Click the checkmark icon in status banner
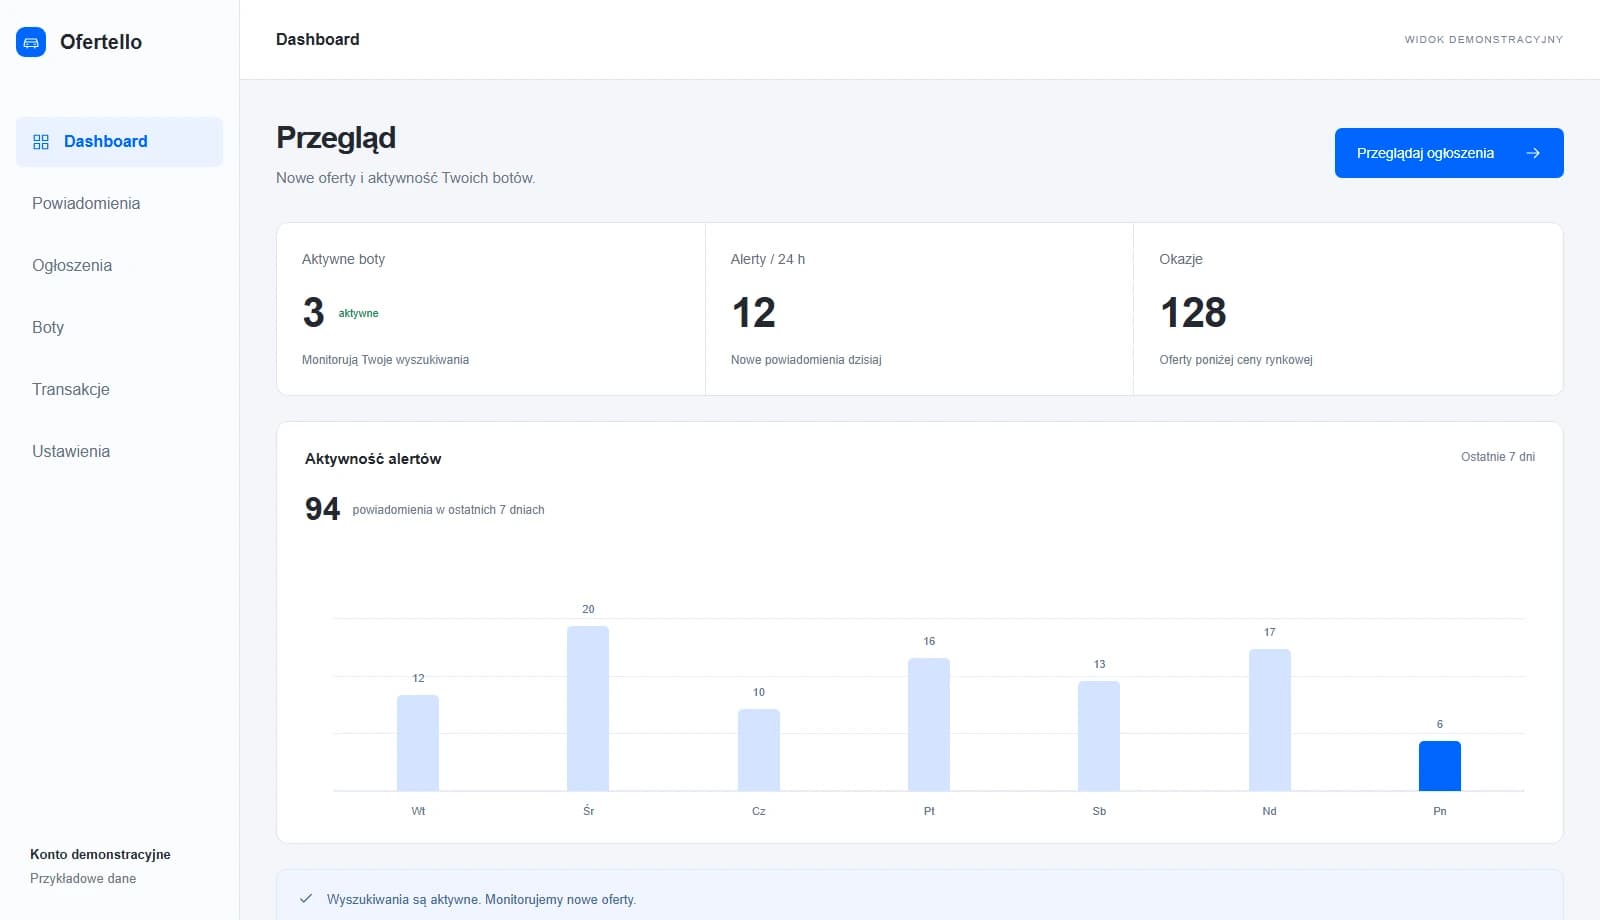 tap(306, 899)
